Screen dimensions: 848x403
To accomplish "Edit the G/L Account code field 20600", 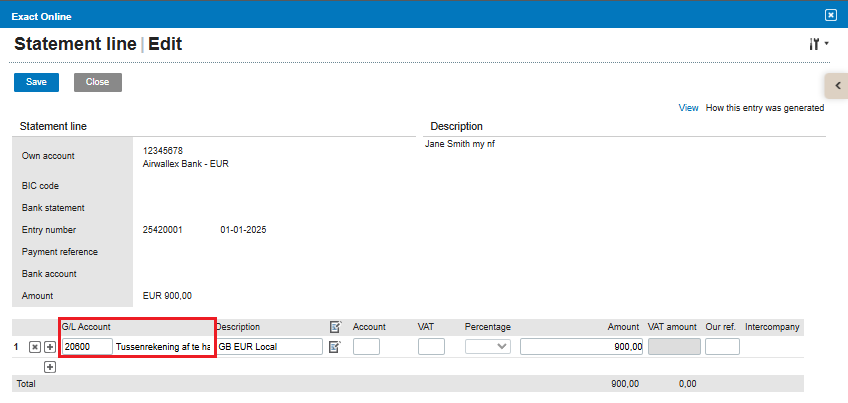I will point(88,347).
